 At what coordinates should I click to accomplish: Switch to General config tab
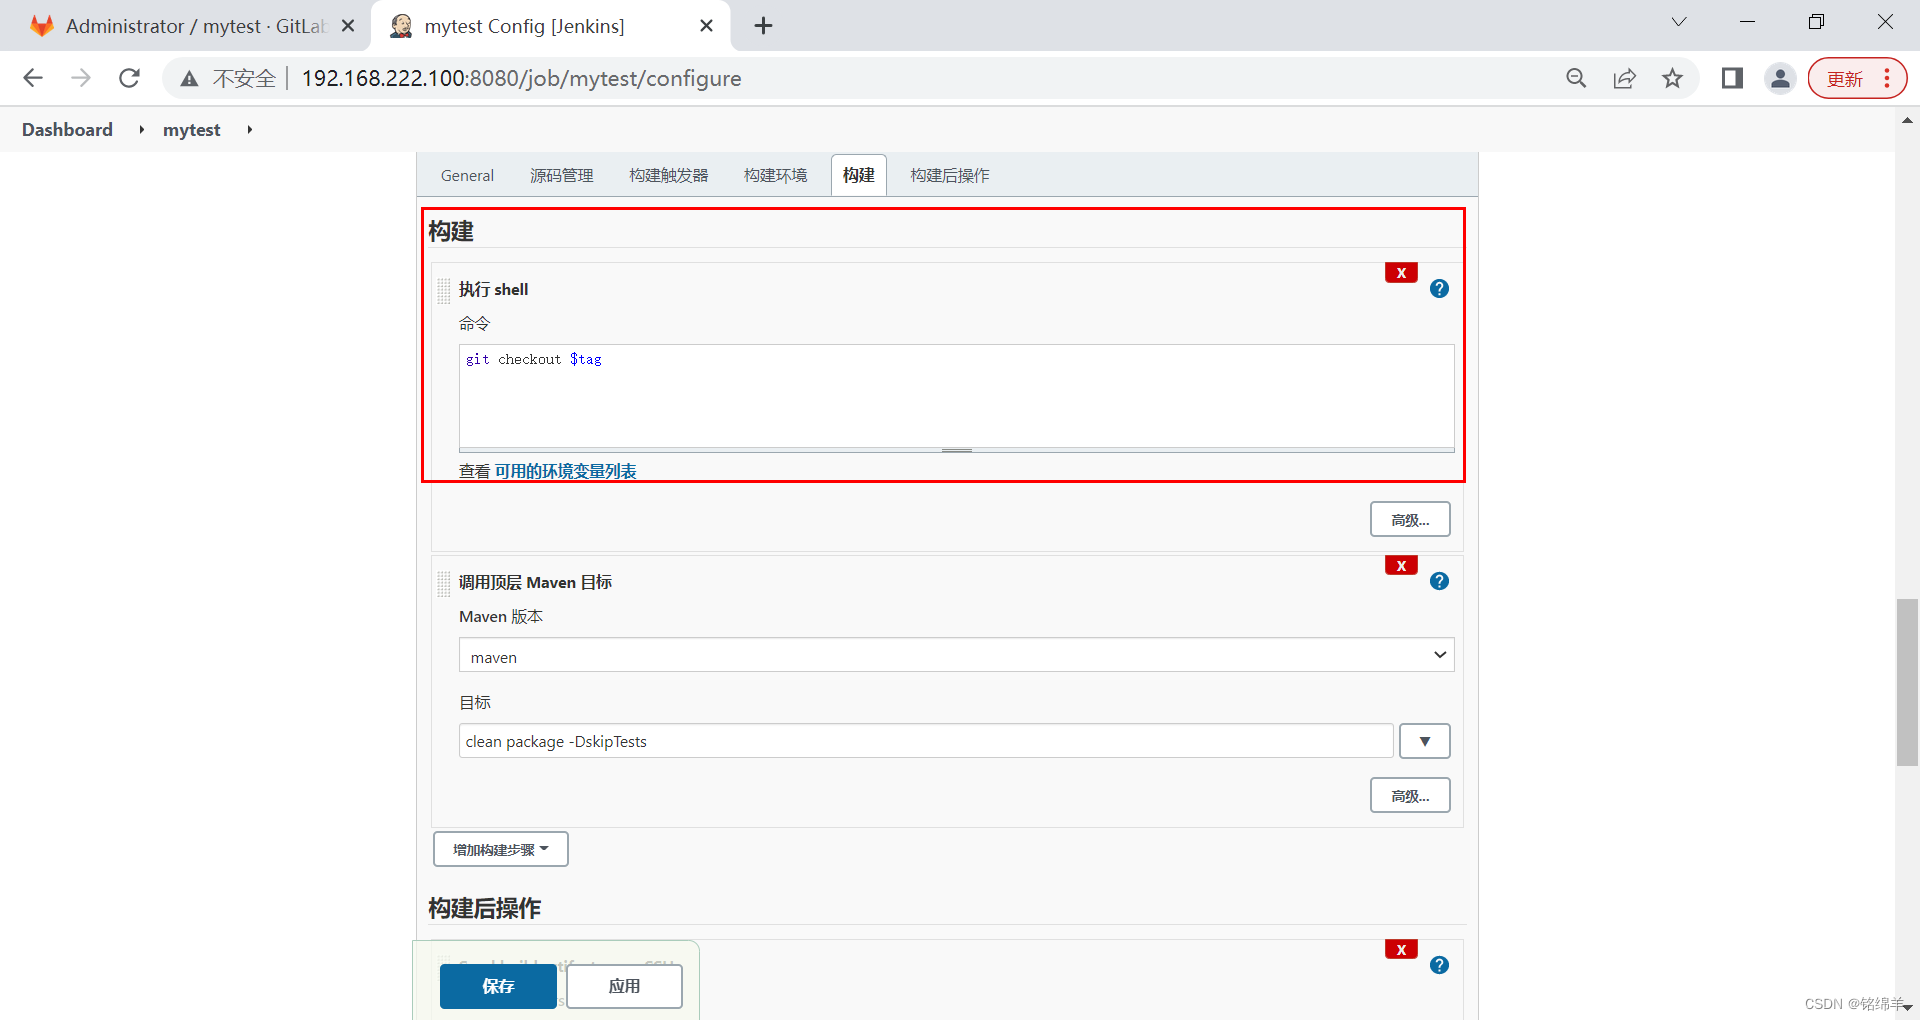coord(467,176)
